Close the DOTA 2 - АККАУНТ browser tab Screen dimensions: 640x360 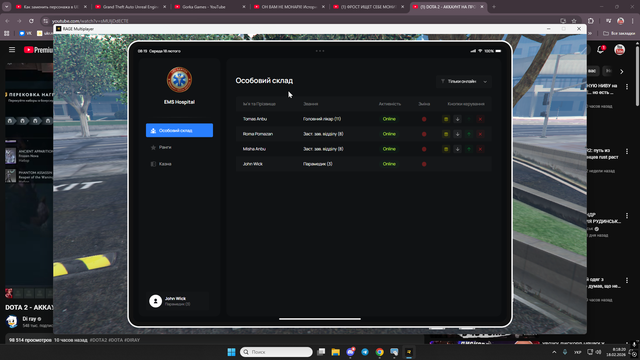tap(482, 7)
